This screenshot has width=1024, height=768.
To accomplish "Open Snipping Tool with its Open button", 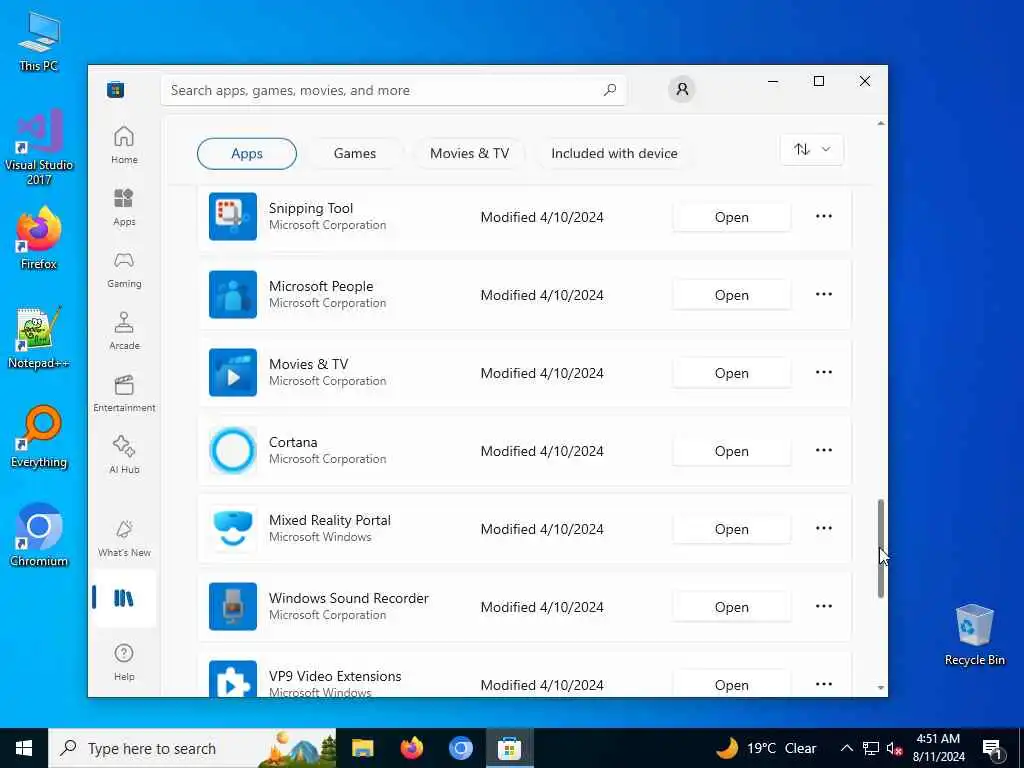I will (x=731, y=217).
